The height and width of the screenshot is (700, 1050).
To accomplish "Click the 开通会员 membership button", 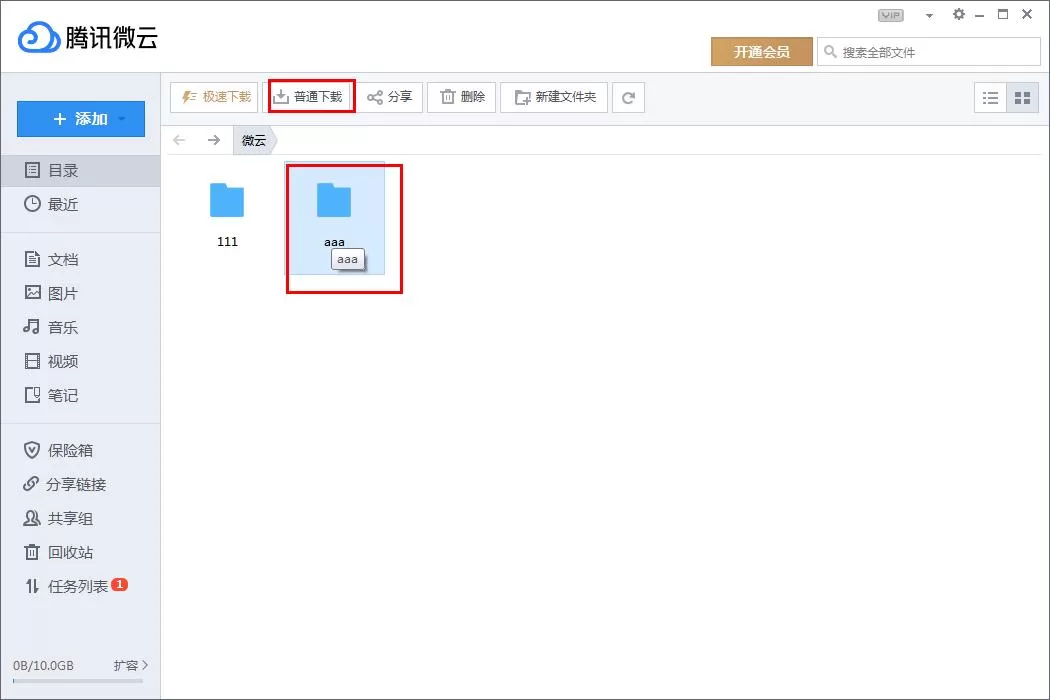I will 761,52.
